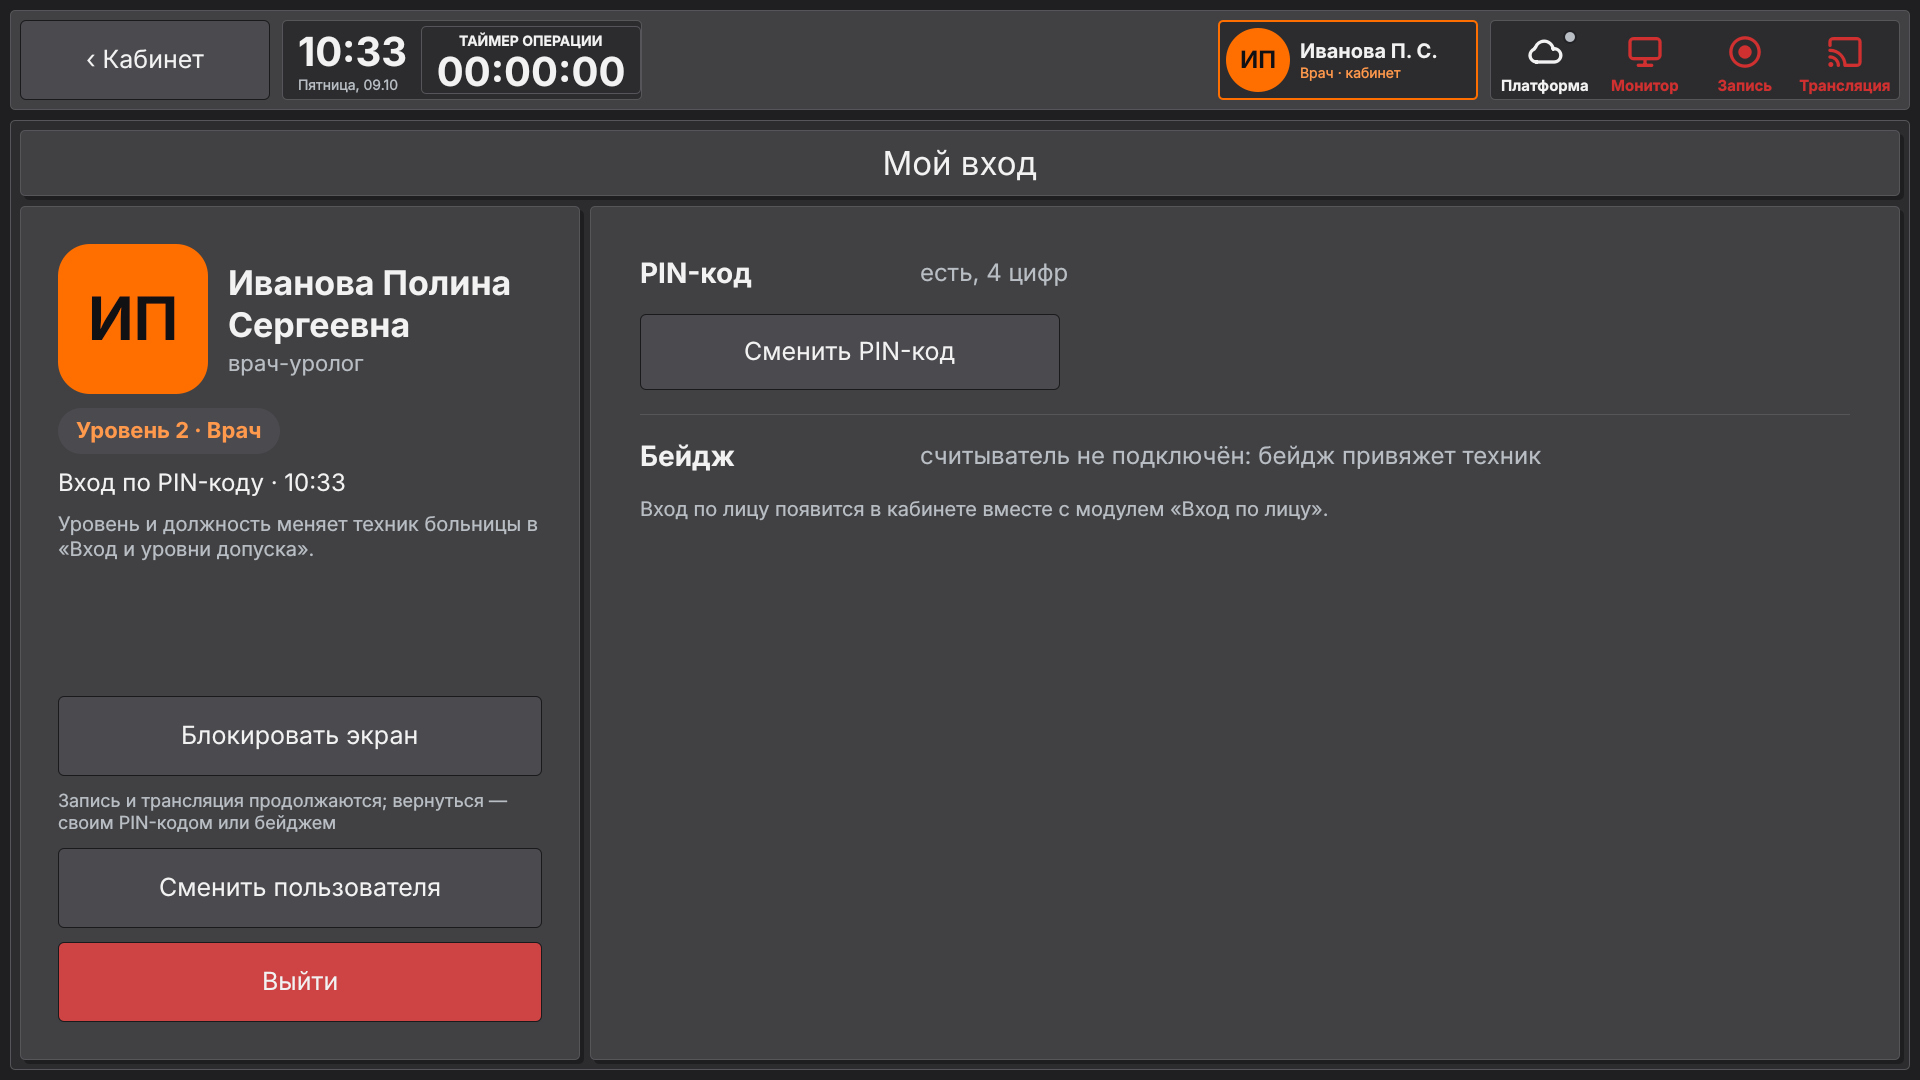
Task: Go back using the Кабинет button
Action: point(145,60)
